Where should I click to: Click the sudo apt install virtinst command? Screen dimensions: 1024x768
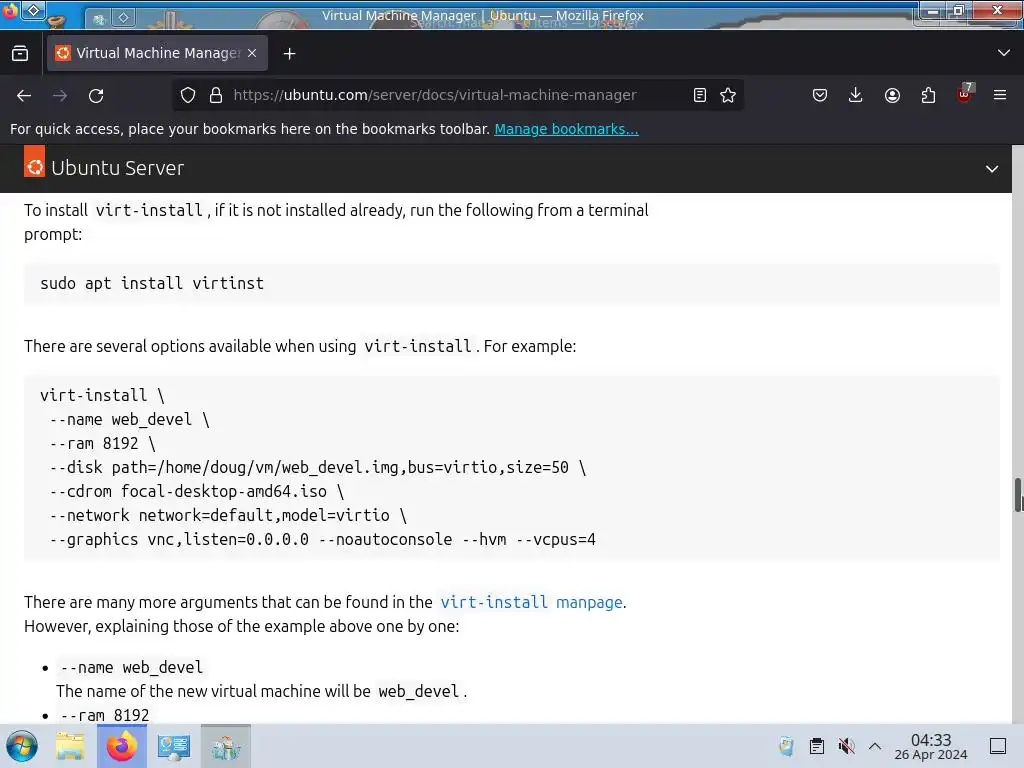coord(152,283)
